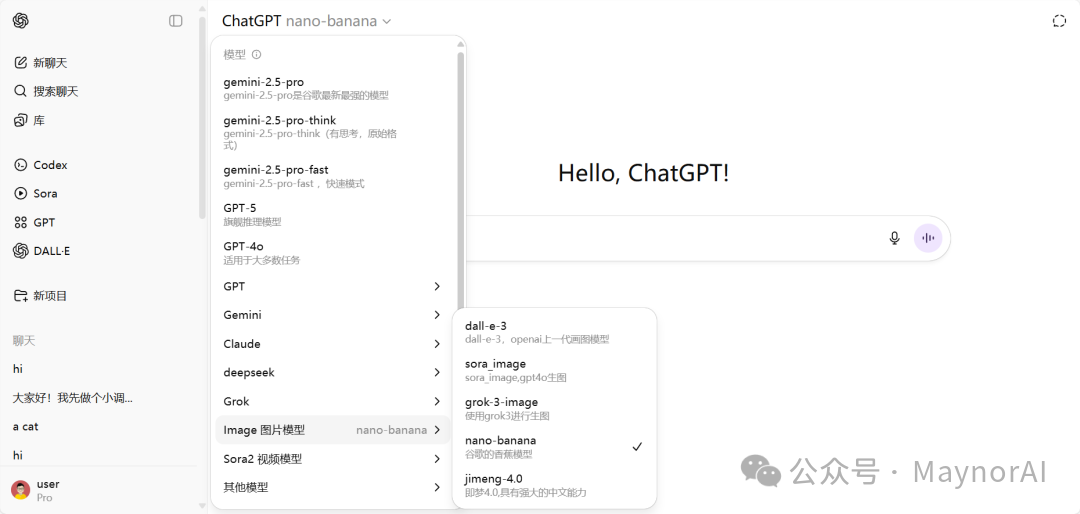Click the sidebar scroll-down arrow
This screenshot has width=1080, height=514.
(x=202, y=506)
